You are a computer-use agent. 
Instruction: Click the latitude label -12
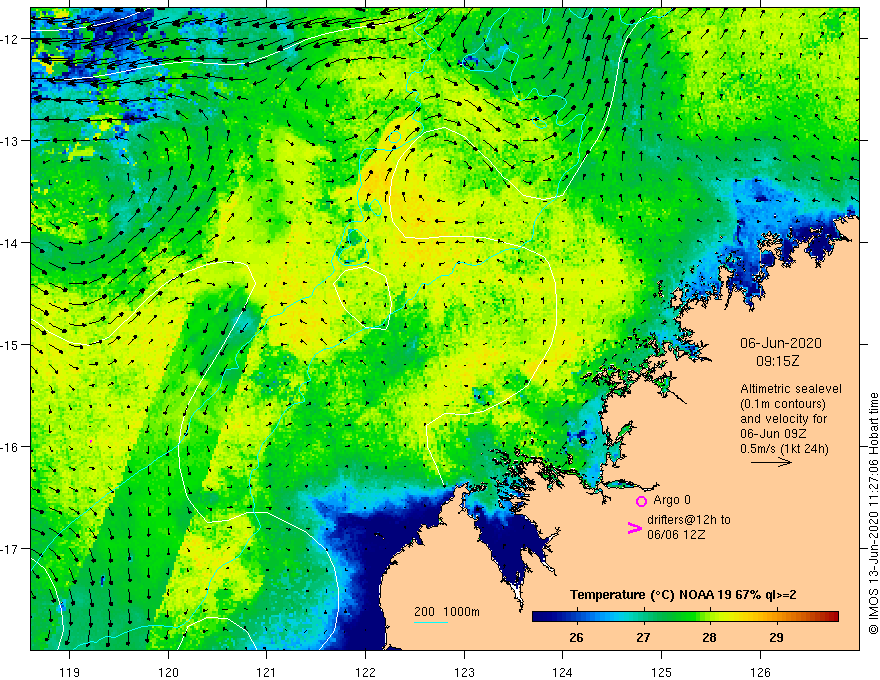(11, 39)
